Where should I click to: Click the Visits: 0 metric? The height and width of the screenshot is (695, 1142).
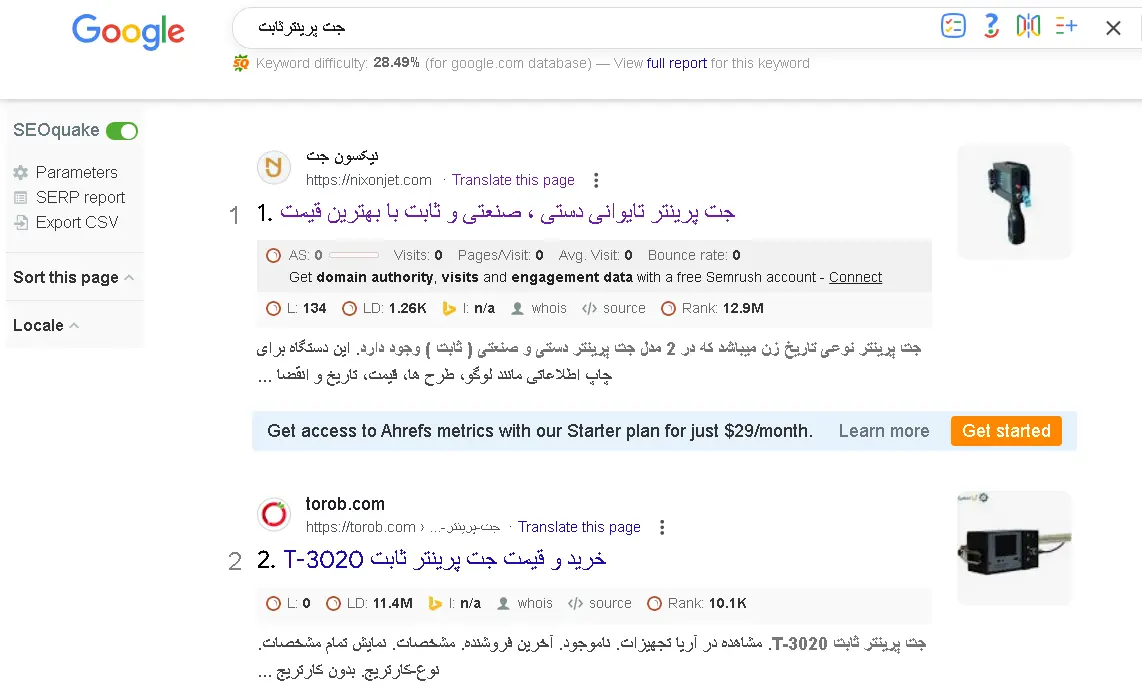(x=418, y=256)
